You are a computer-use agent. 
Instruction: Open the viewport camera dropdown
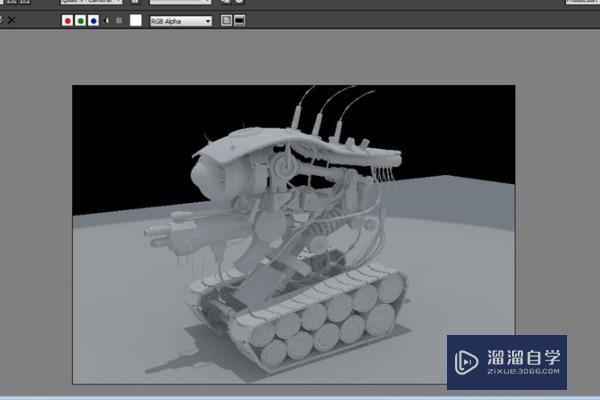(x=91, y=2)
